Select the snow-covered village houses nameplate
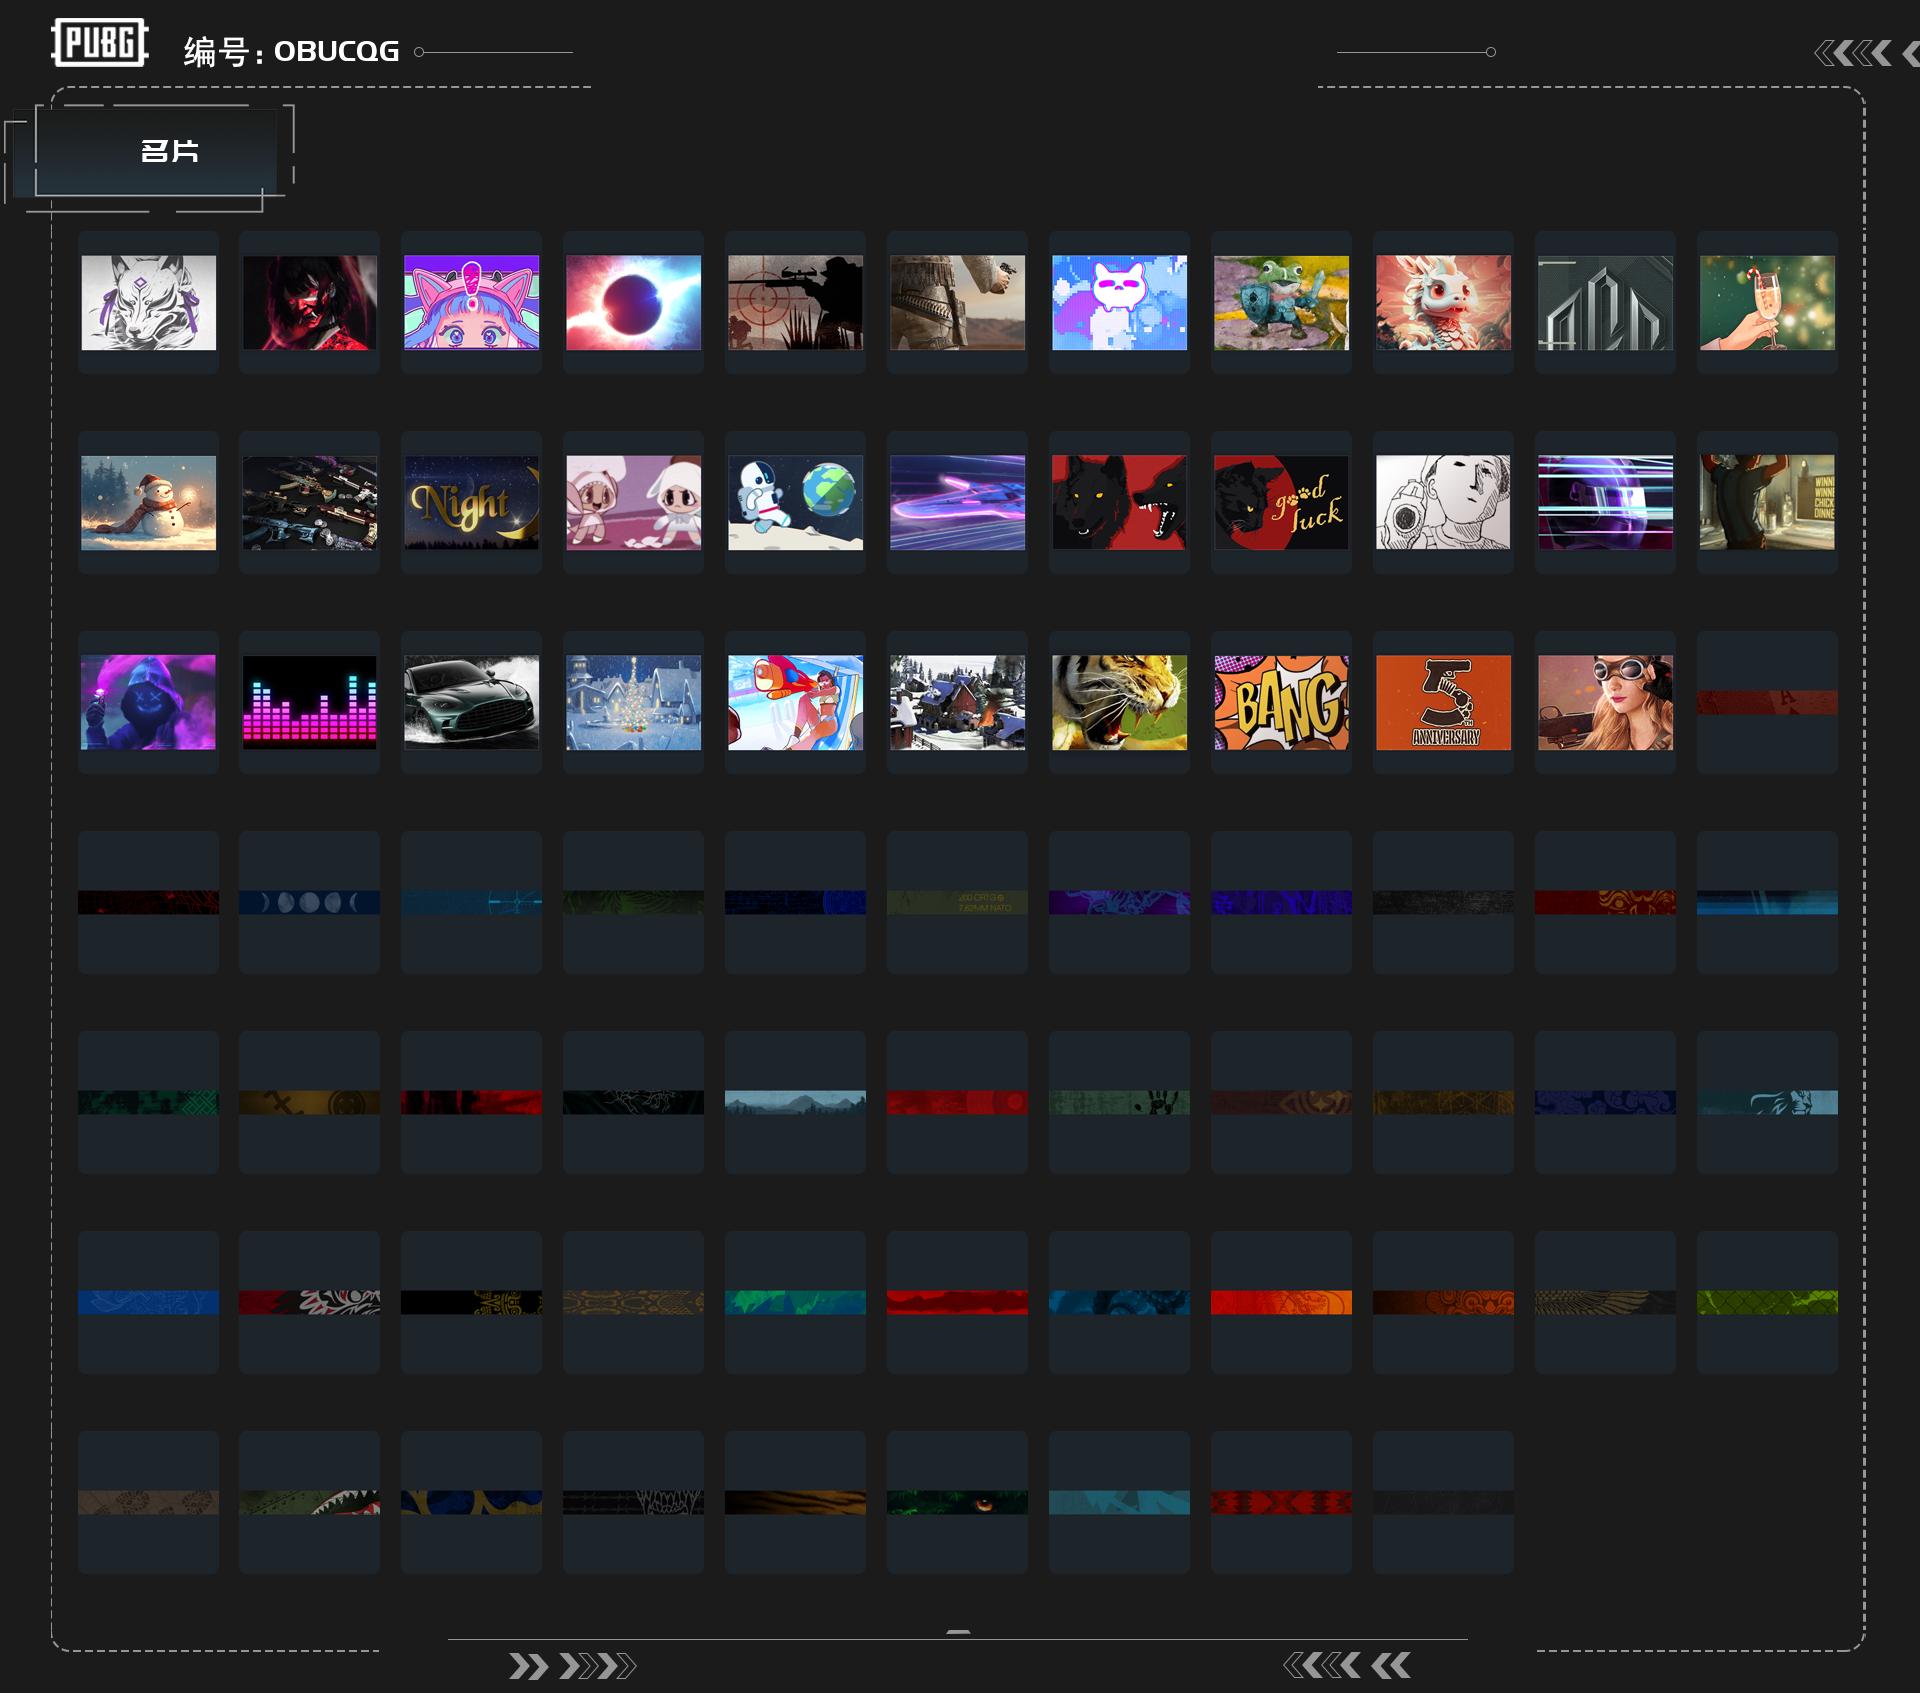 [958, 702]
